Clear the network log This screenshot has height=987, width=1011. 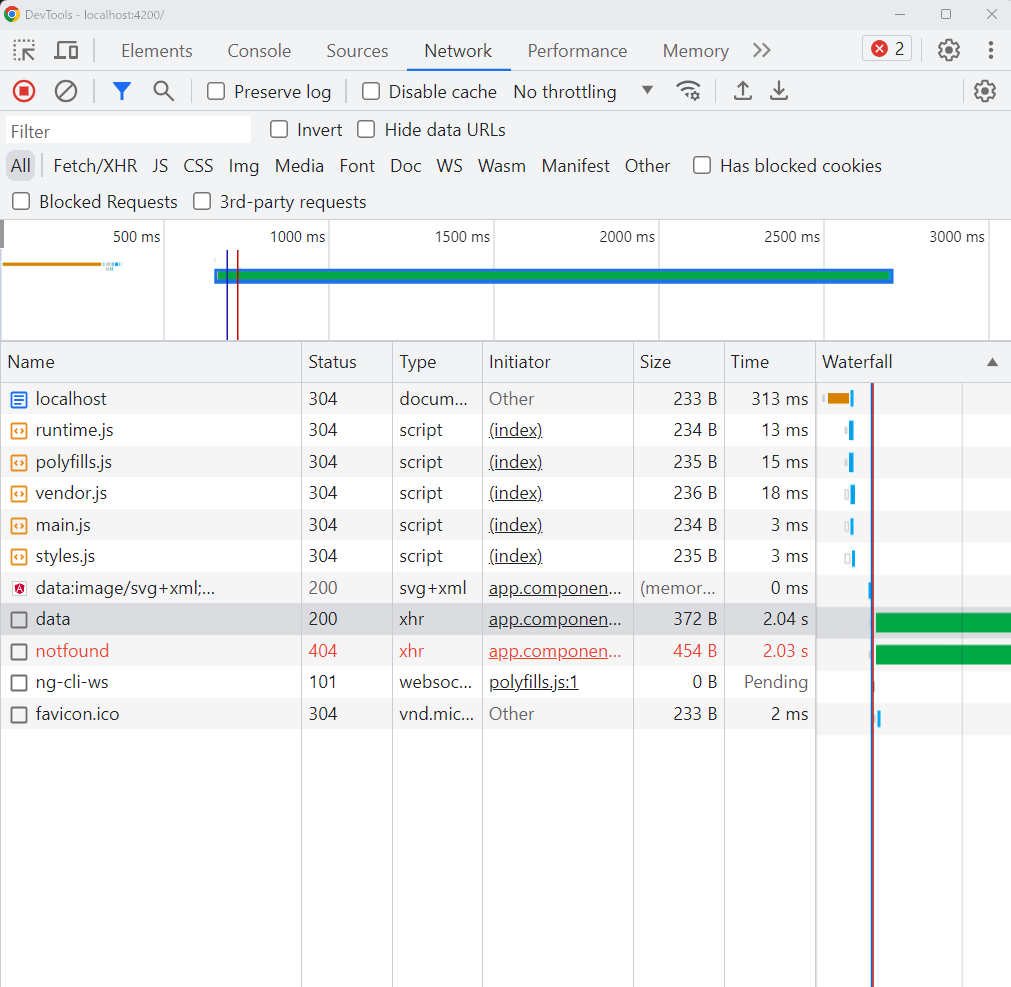click(x=66, y=91)
